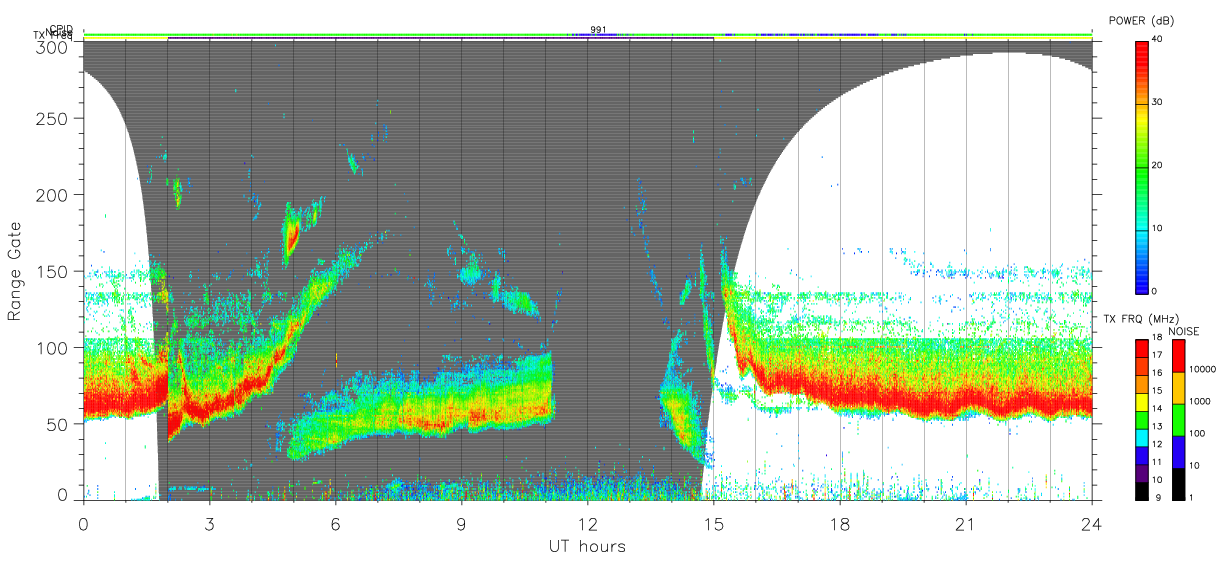Click the y-axis tick label '50'
The height and width of the screenshot is (567, 1228).
(x=57, y=424)
